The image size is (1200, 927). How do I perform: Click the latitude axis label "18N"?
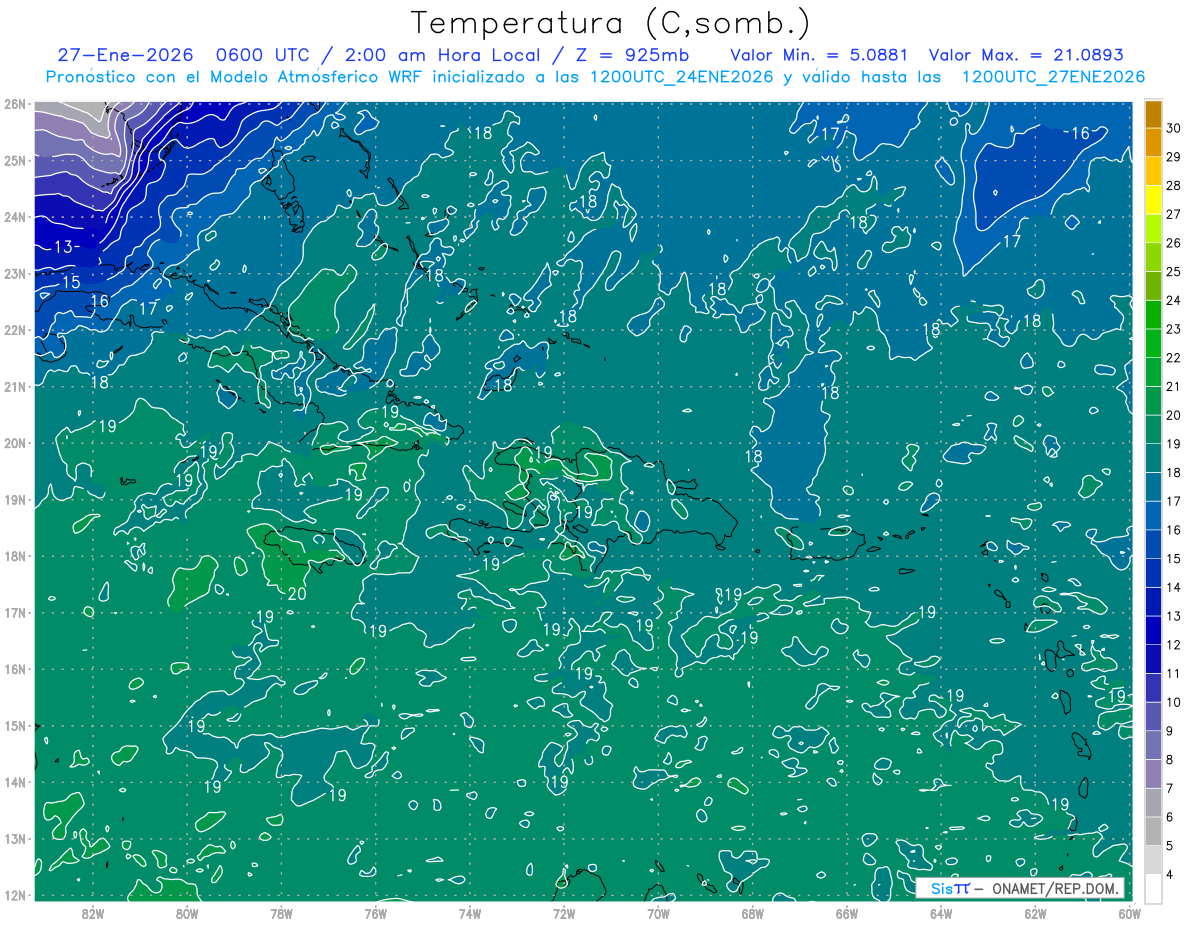pos(14,556)
